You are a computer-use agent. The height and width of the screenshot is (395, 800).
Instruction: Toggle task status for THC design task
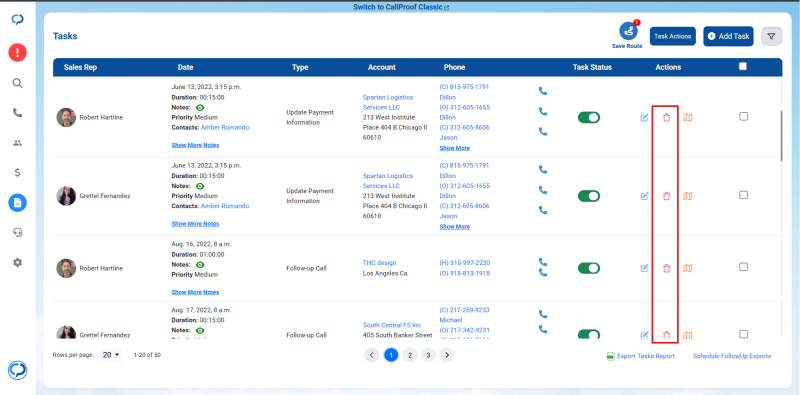point(589,268)
